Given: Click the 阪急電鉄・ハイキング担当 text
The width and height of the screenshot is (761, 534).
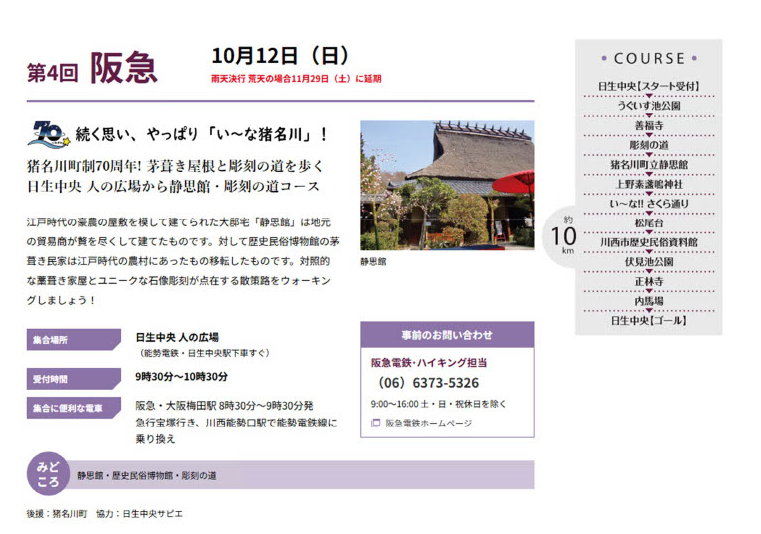Looking at the screenshot, I should pyautogui.click(x=429, y=363).
